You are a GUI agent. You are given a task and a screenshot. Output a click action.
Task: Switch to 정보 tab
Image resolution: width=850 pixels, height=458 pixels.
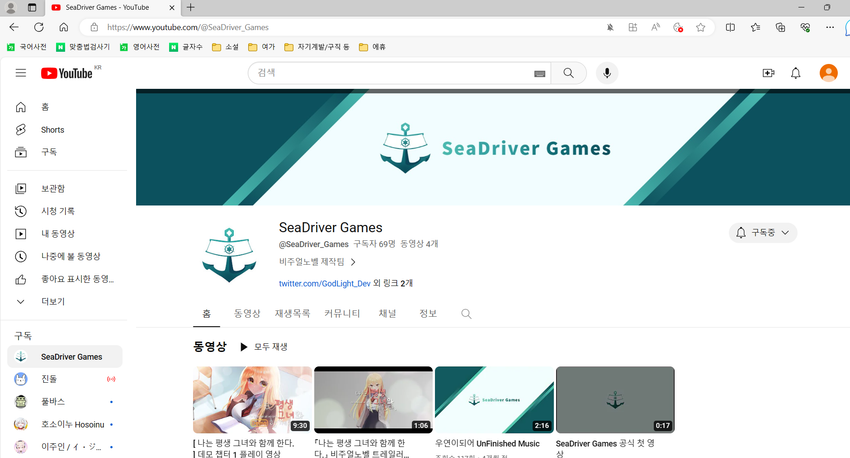428,313
